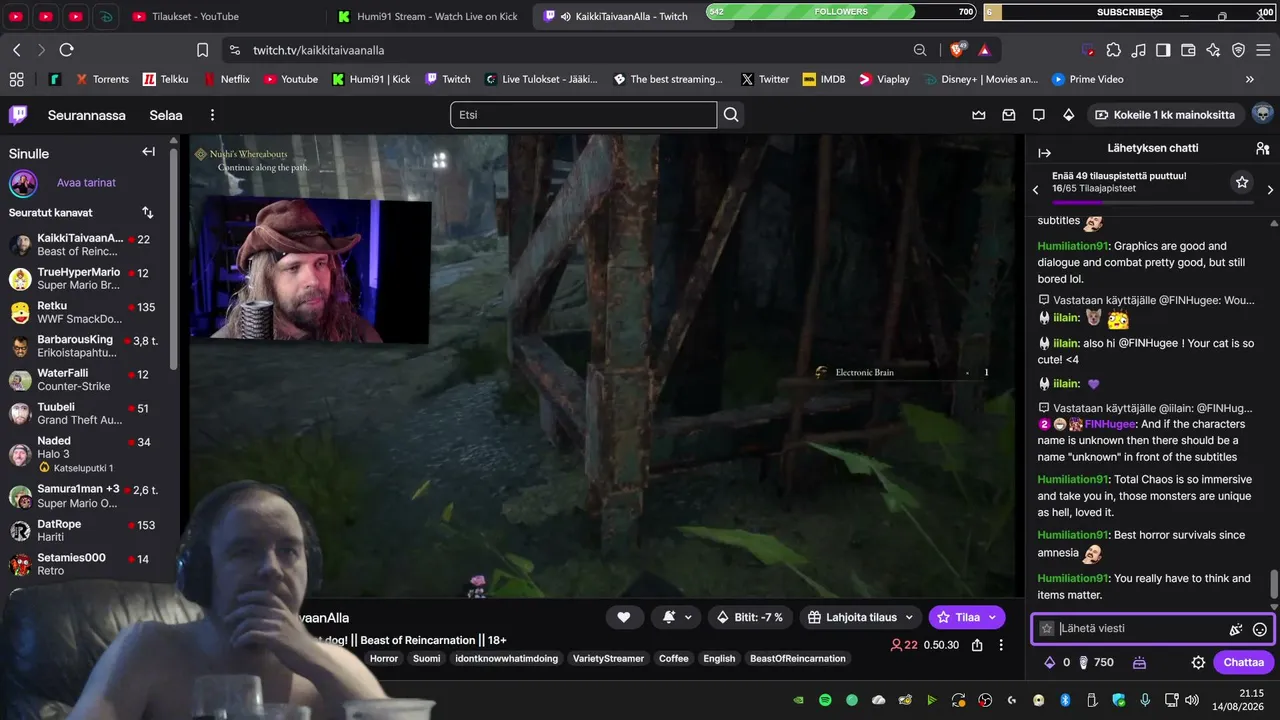Viewport: 1280px width, 720px height.
Task: Open the Prime loot crown icon
Action: pos(979,115)
